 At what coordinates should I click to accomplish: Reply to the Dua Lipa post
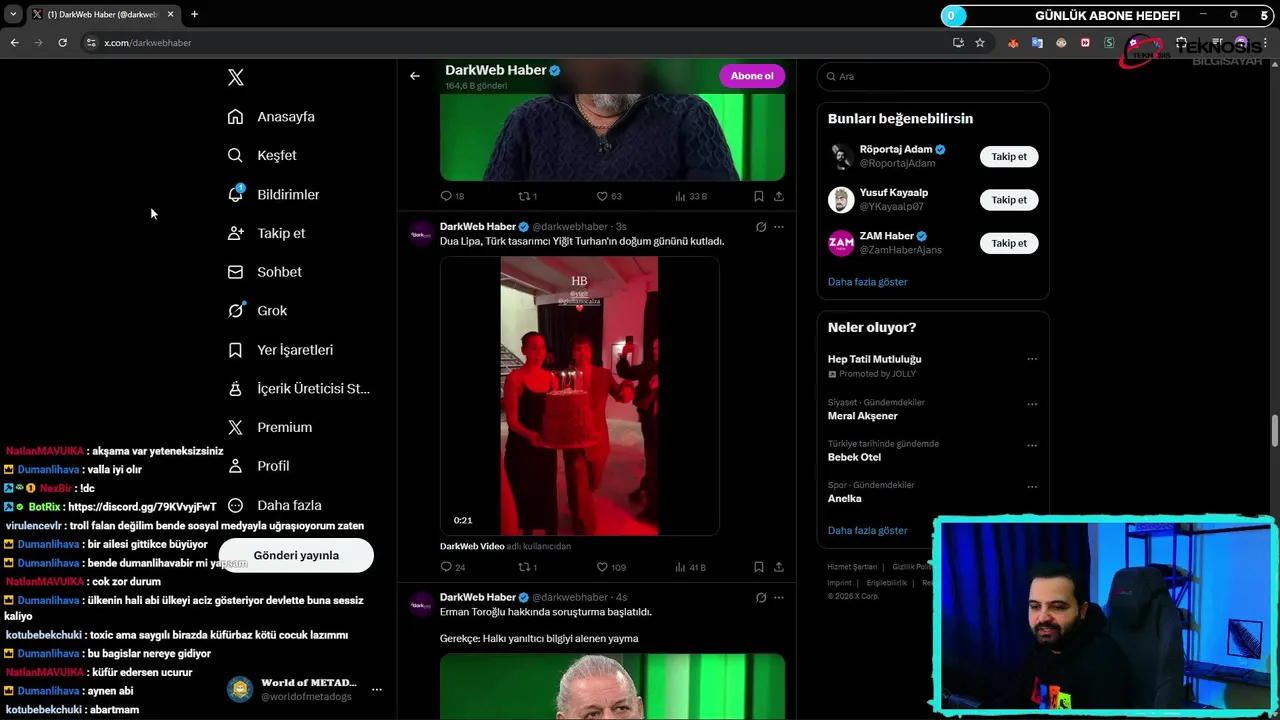click(452, 567)
